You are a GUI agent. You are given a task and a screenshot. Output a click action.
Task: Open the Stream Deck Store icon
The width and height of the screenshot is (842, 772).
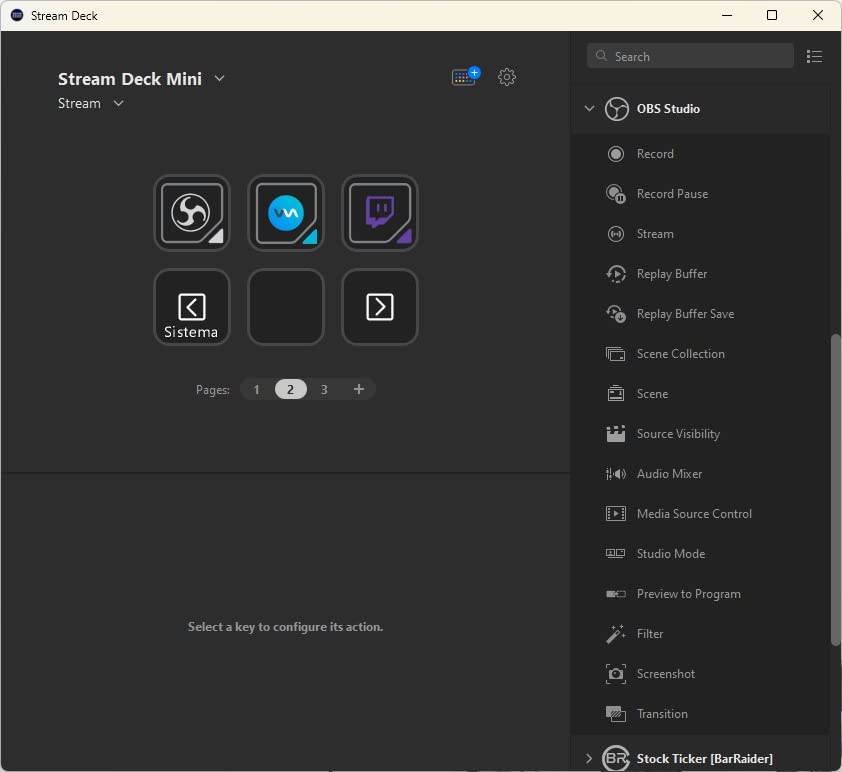click(466, 77)
